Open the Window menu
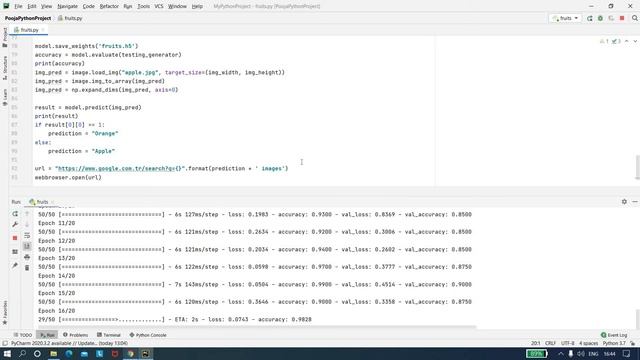Image resolution: width=640 pixels, height=360 pixels. tap(177, 7)
